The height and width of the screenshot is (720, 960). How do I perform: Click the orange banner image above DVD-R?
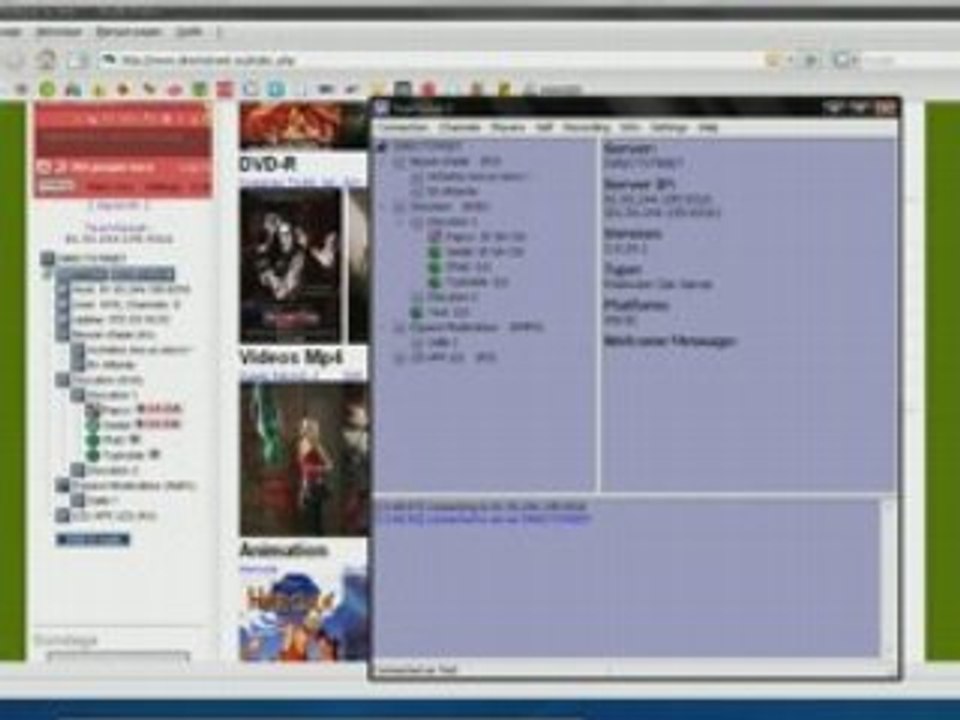point(304,126)
